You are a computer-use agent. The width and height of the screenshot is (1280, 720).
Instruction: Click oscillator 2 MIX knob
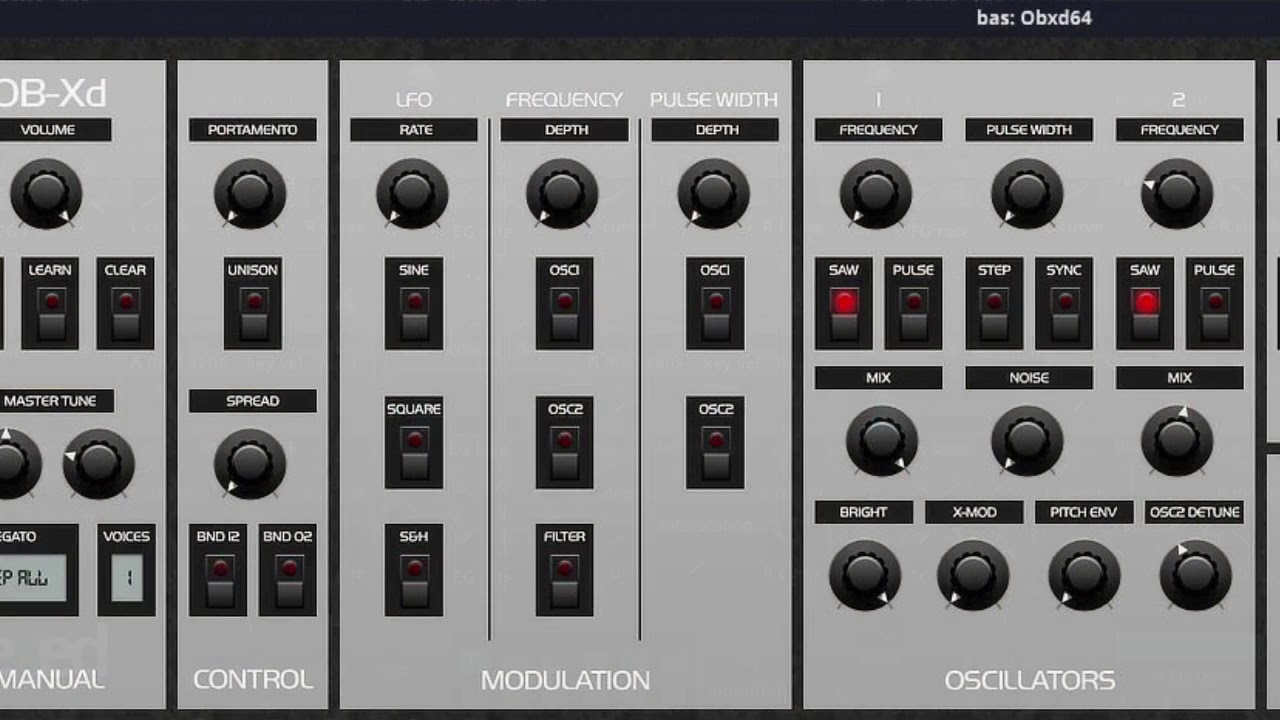coord(1177,440)
